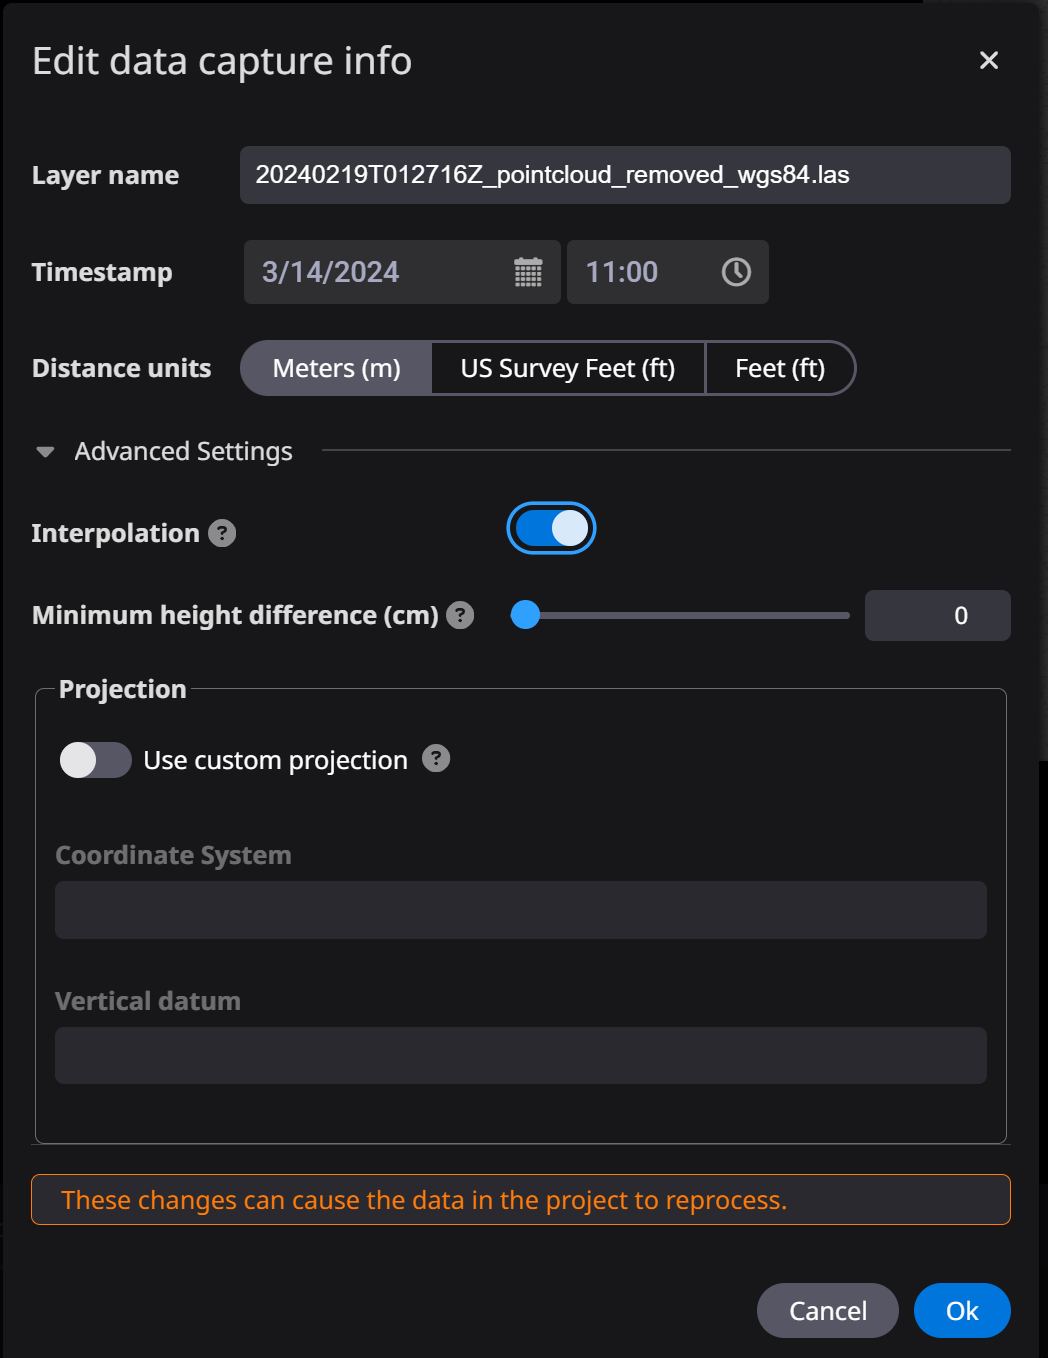Click the Layer name input field

[625, 175]
